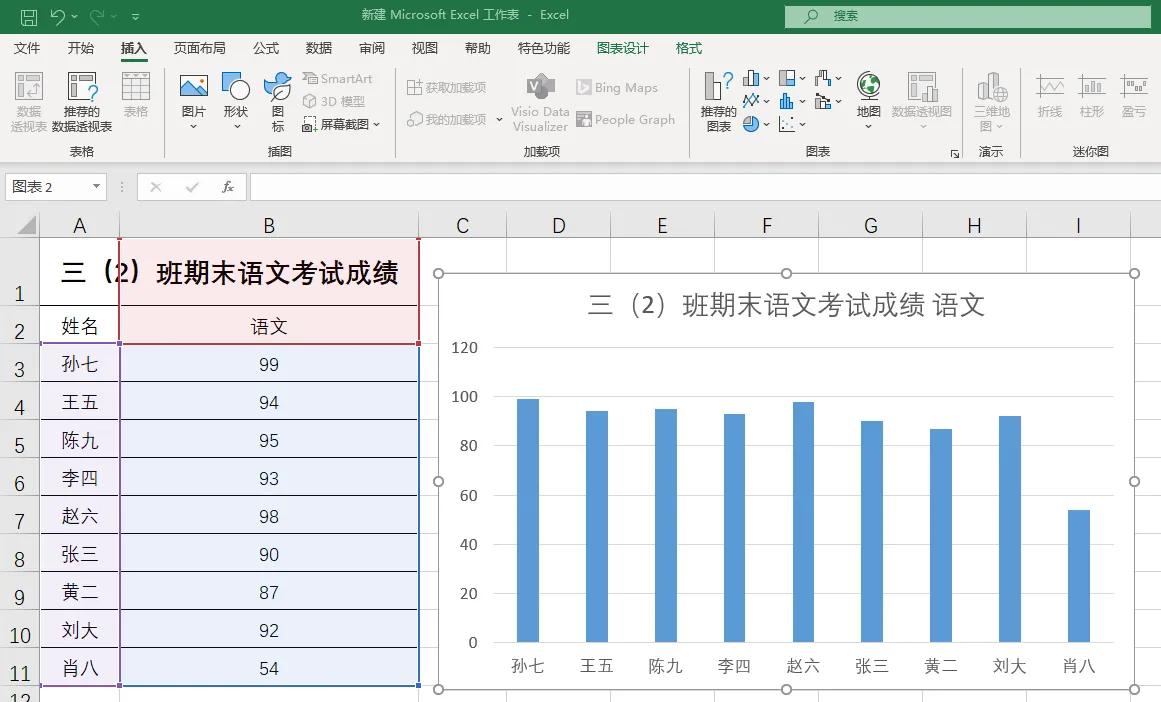
Task: Insert a People Graph add-in
Action: click(627, 119)
